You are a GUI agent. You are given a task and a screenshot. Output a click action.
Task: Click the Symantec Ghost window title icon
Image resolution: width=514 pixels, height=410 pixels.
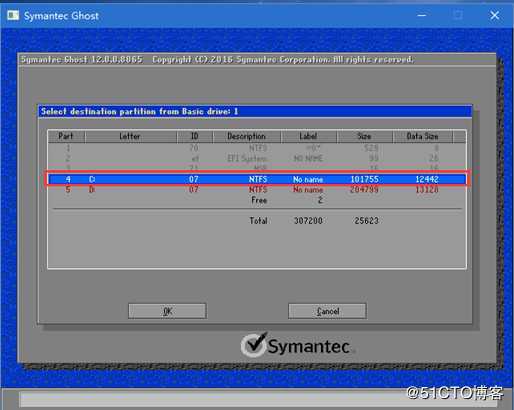[13, 15]
